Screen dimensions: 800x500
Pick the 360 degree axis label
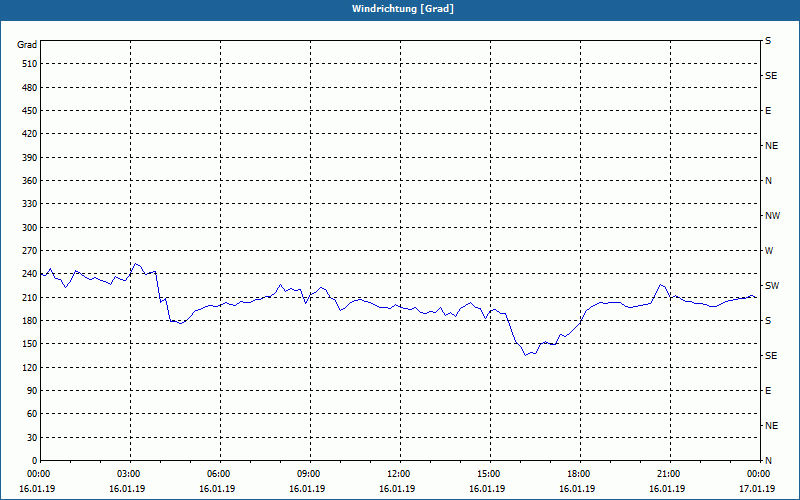30,181
